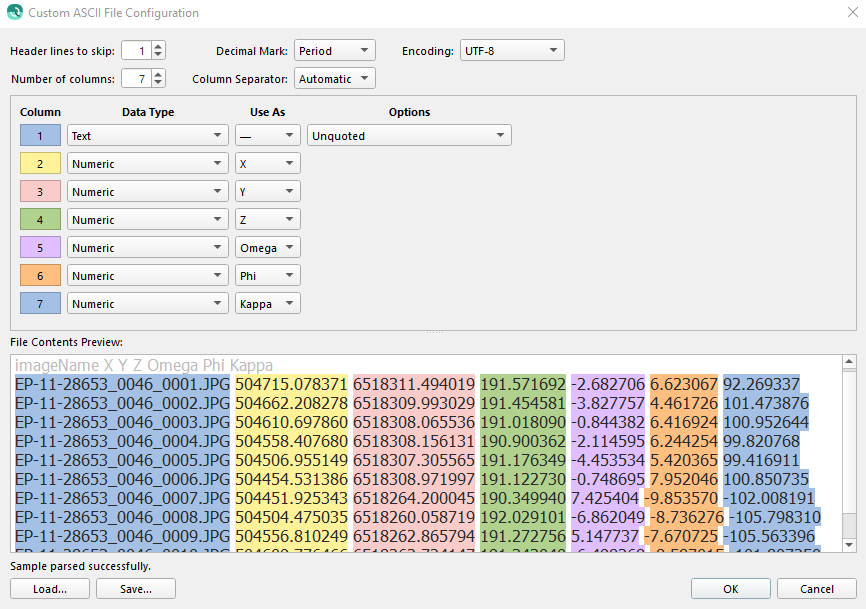Confirm configuration with OK button

point(730,589)
